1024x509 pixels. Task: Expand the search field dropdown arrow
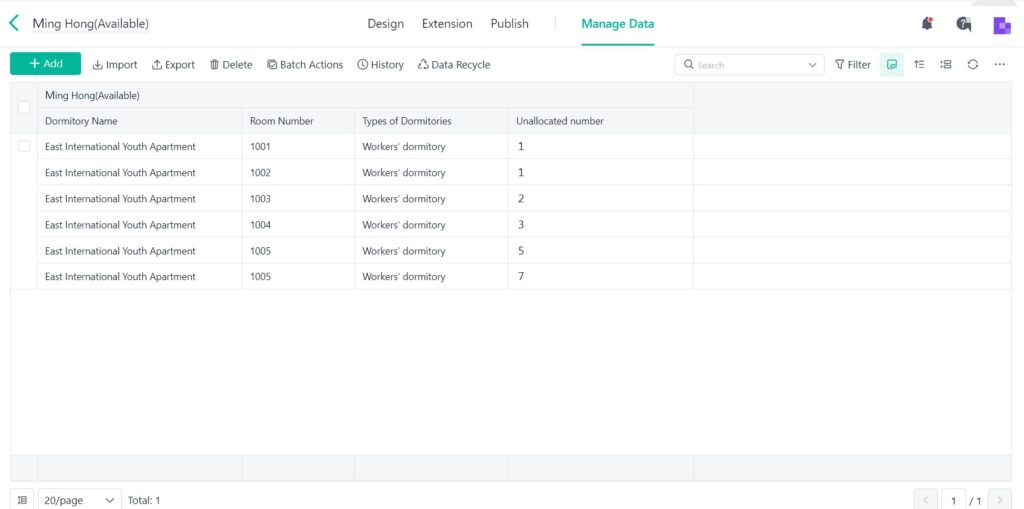pos(812,65)
